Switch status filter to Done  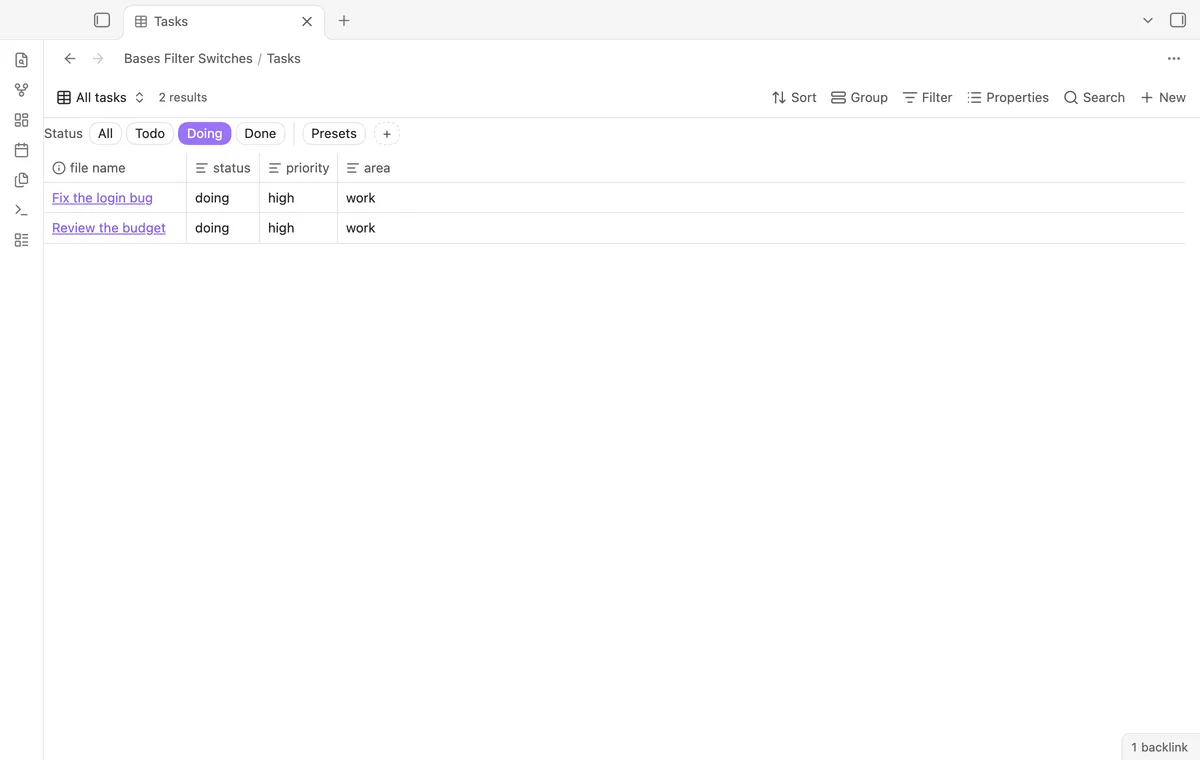pos(260,133)
